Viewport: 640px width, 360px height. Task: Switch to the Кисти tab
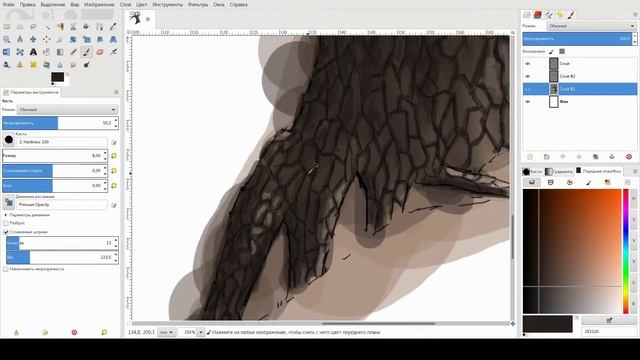click(532, 171)
